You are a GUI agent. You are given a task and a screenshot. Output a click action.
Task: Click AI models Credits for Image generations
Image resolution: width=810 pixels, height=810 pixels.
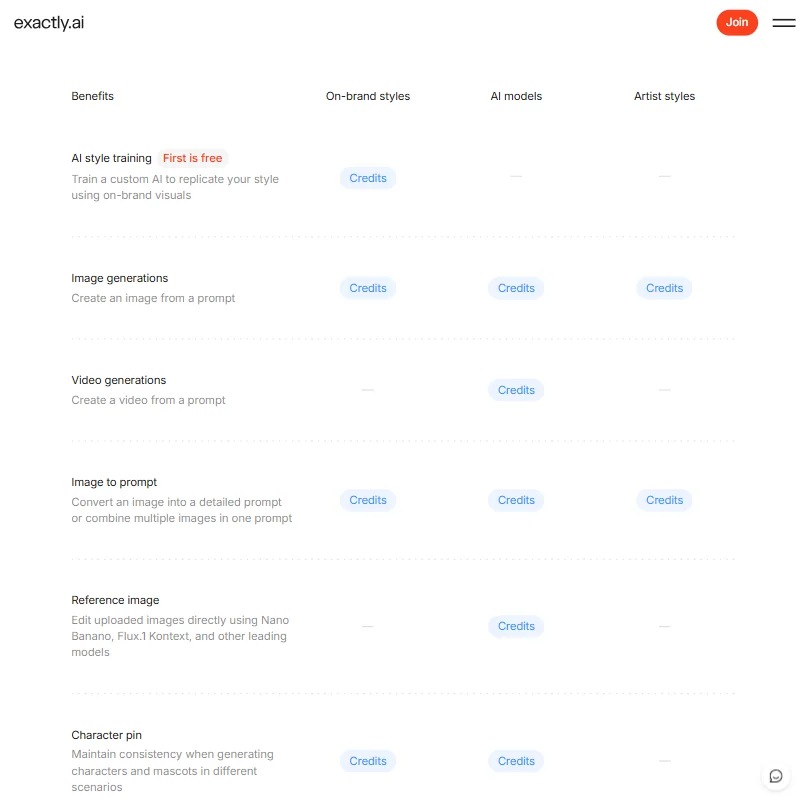coord(516,288)
